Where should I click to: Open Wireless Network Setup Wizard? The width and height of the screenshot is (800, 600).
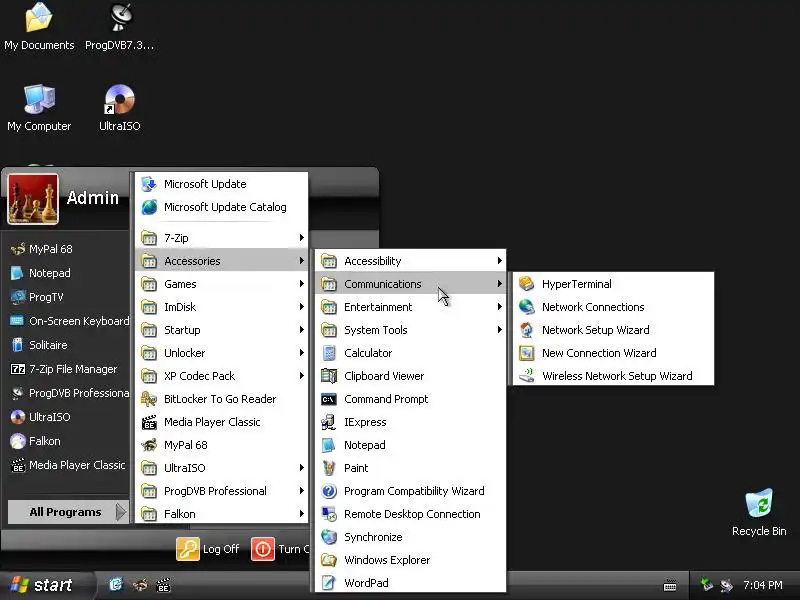click(x=613, y=376)
